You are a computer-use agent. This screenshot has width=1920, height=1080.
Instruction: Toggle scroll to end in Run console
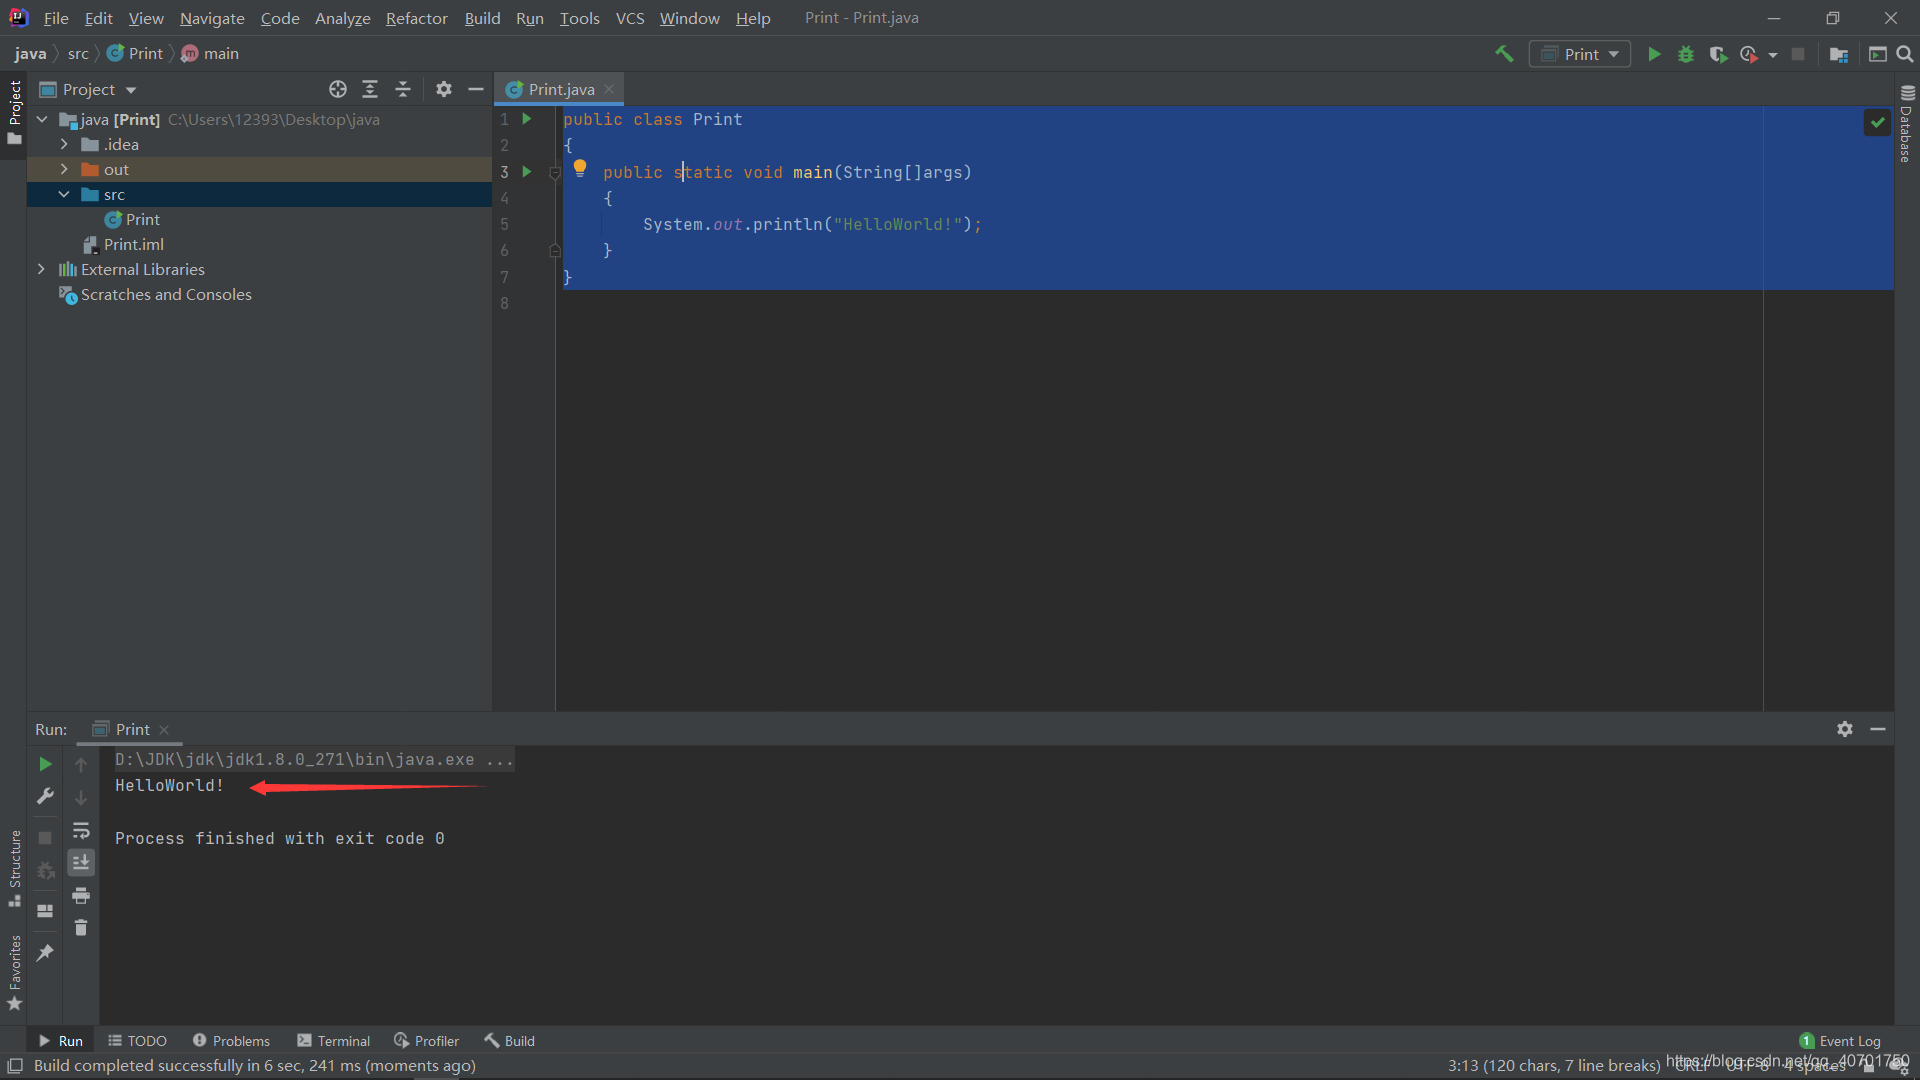(81, 862)
